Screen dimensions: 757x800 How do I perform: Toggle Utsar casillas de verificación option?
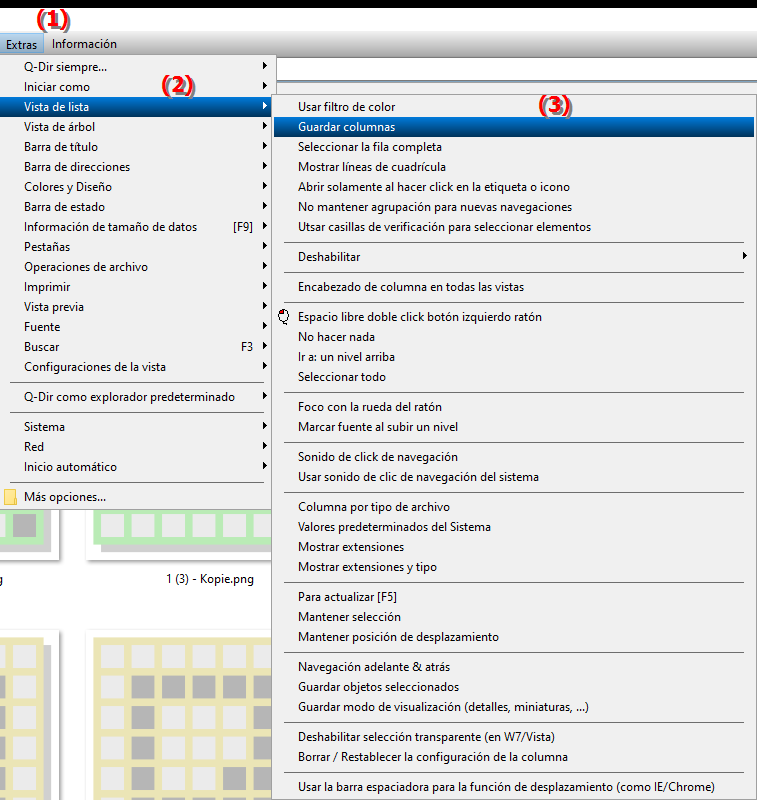514,227
